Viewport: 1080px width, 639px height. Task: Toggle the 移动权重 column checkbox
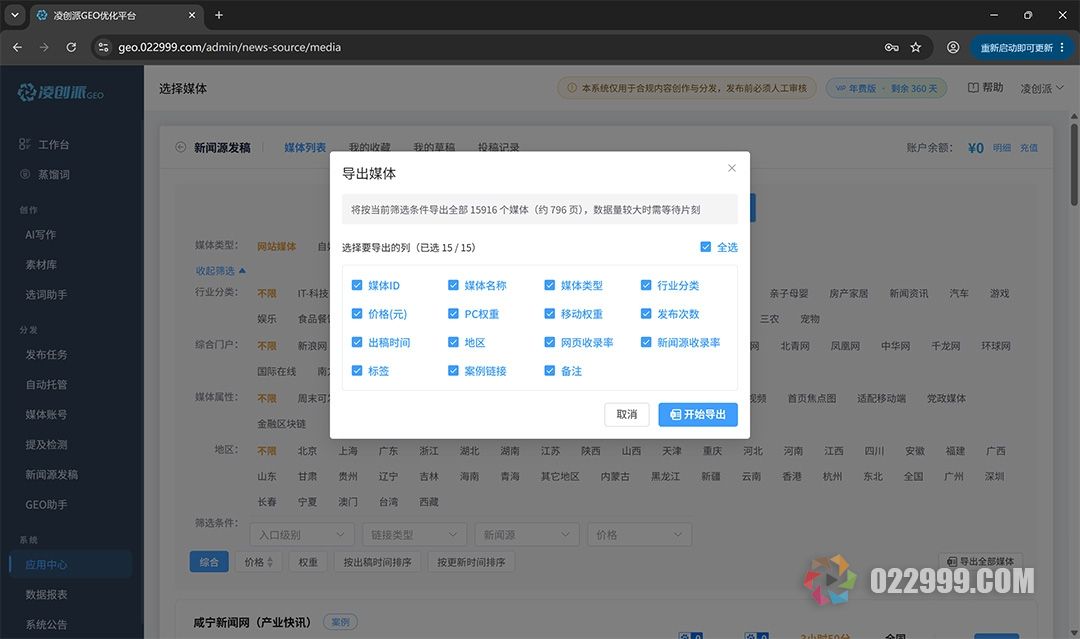(x=550, y=313)
